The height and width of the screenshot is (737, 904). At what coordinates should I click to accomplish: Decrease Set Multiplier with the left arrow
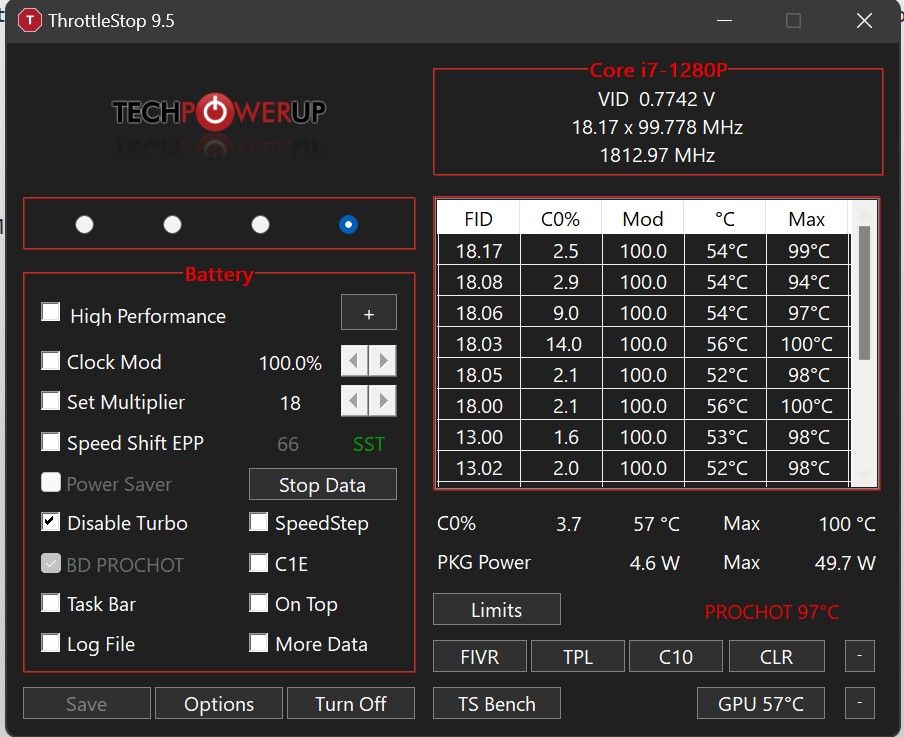[355, 401]
